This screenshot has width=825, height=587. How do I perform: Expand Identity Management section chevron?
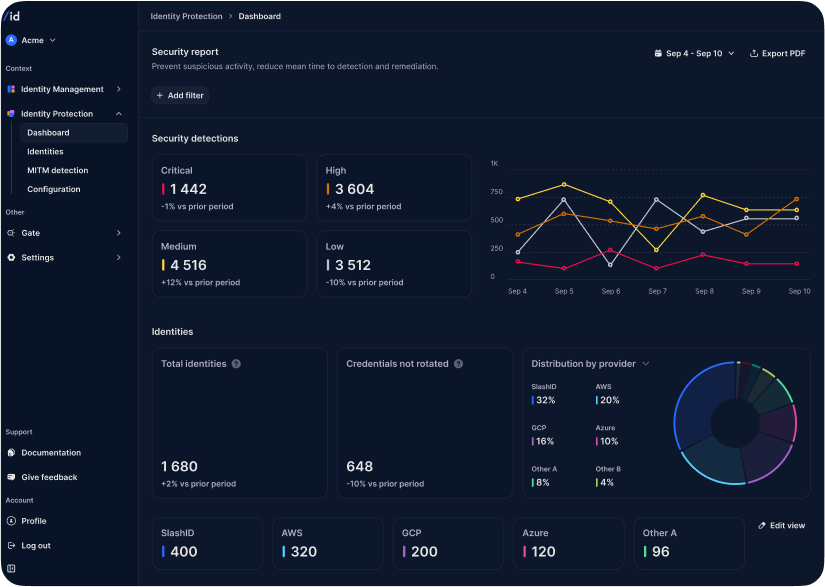(x=118, y=89)
